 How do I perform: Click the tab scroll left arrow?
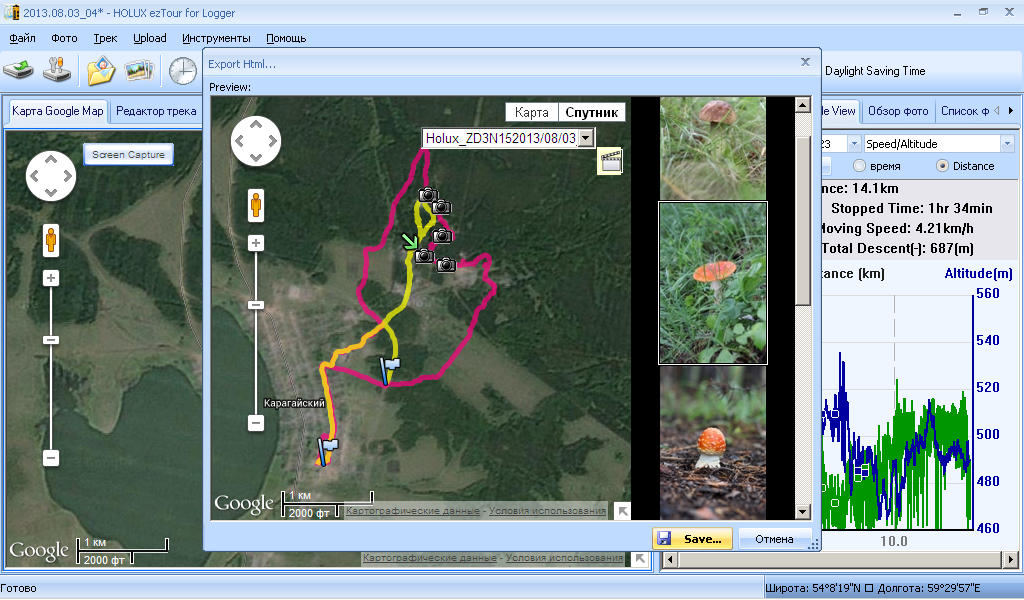pyautogui.click(x=997, y=110)
